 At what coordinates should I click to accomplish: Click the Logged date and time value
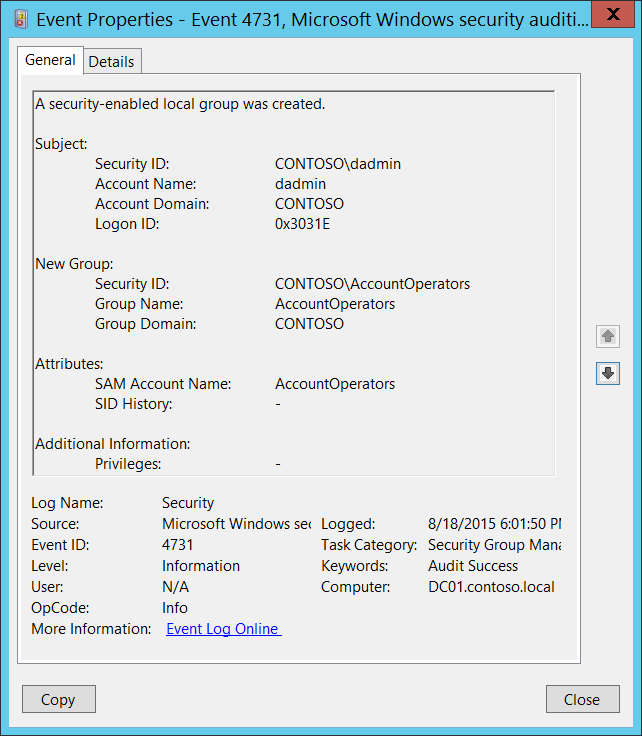[494, 524]
